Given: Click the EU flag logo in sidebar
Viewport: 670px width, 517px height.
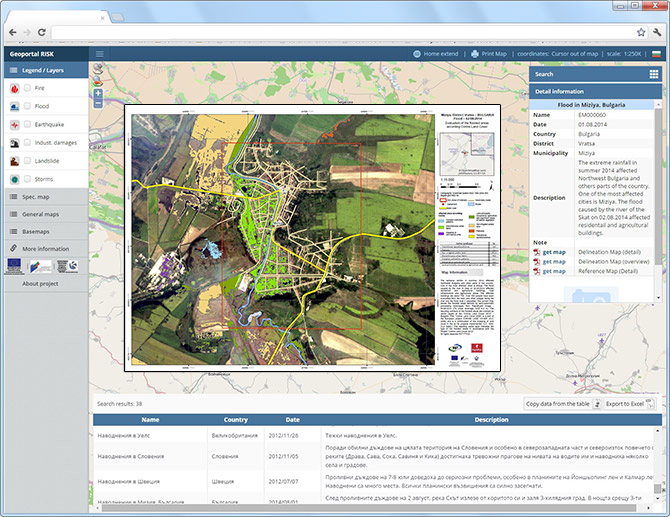Looking at the screenshot, I should pos(14,266).
